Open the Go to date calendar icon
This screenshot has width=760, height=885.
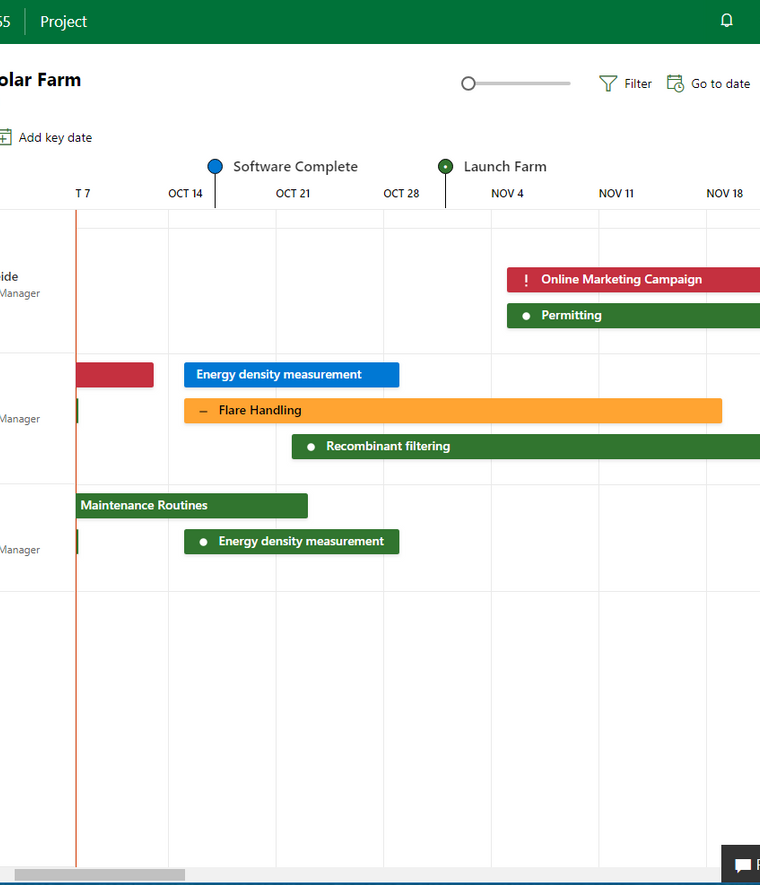pyautogui.click(x=675, y=84)
